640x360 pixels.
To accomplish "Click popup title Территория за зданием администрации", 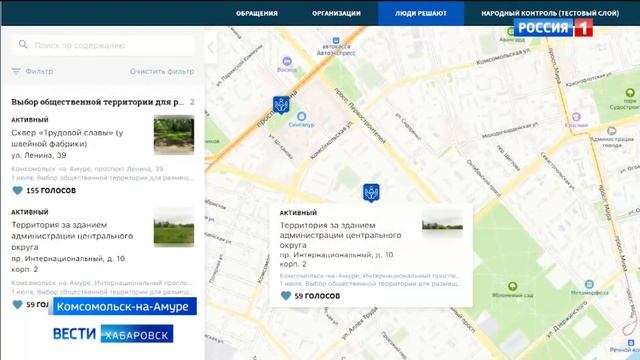I will (x=340, y=235).
